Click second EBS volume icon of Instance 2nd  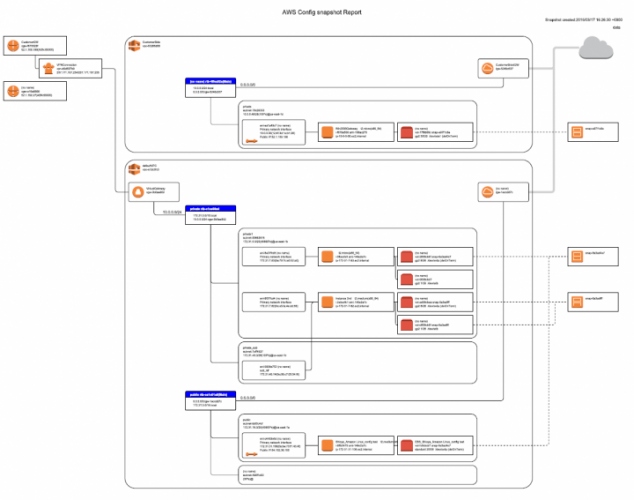406,325
